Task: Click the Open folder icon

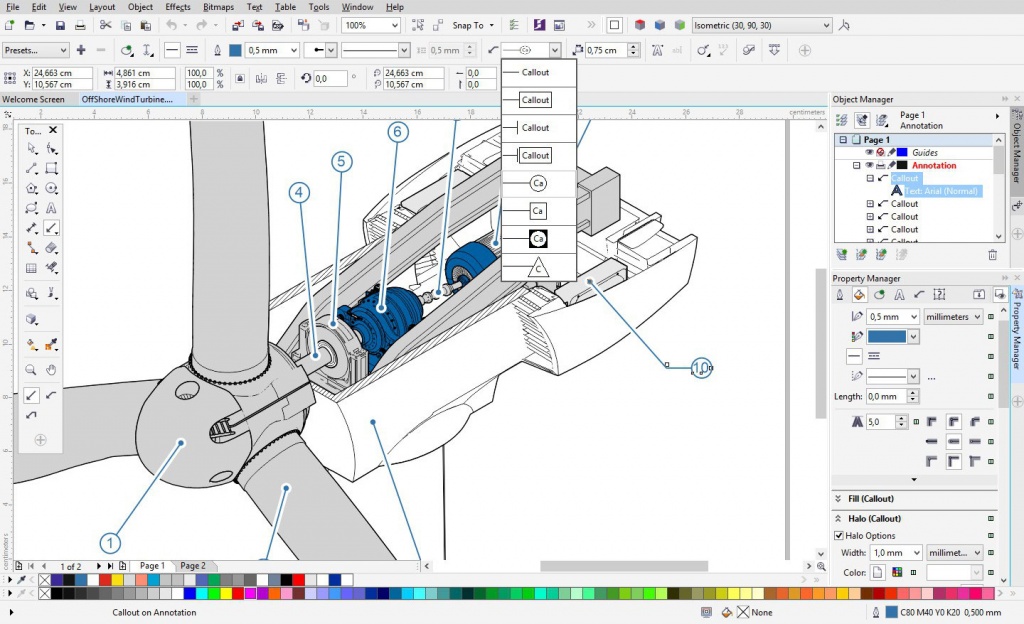Action: point(29,25)
